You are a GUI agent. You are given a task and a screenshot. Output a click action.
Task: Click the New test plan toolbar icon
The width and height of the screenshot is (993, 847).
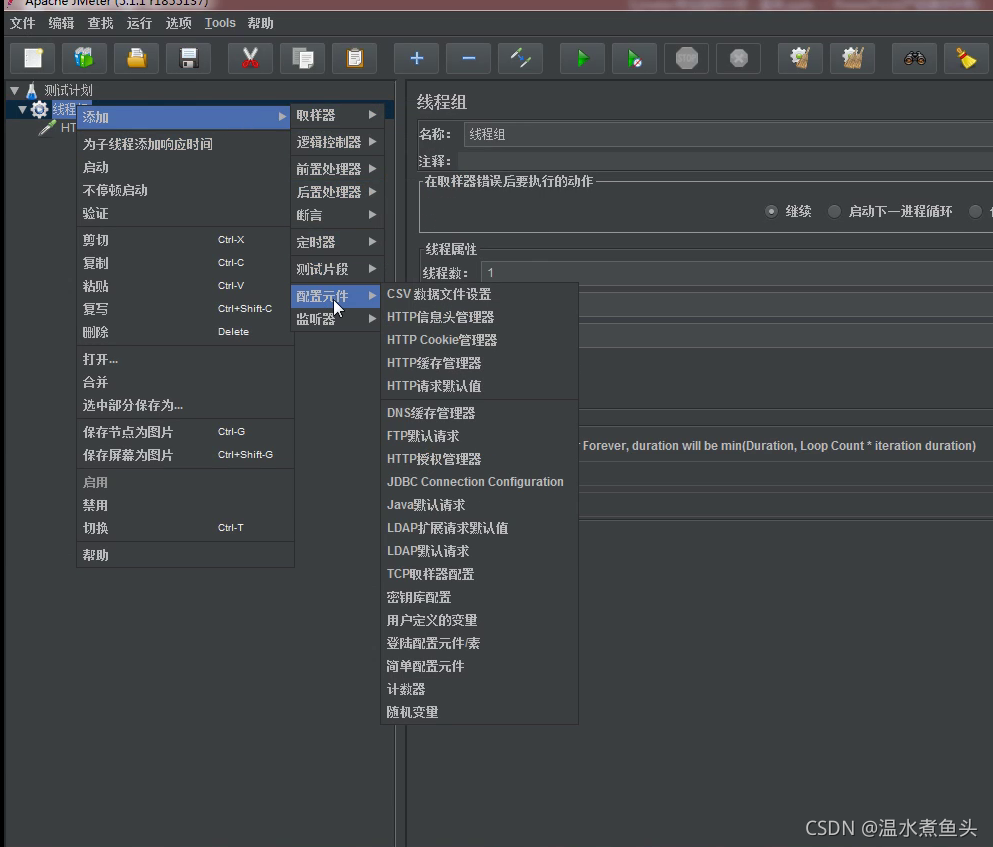(33, 58)
